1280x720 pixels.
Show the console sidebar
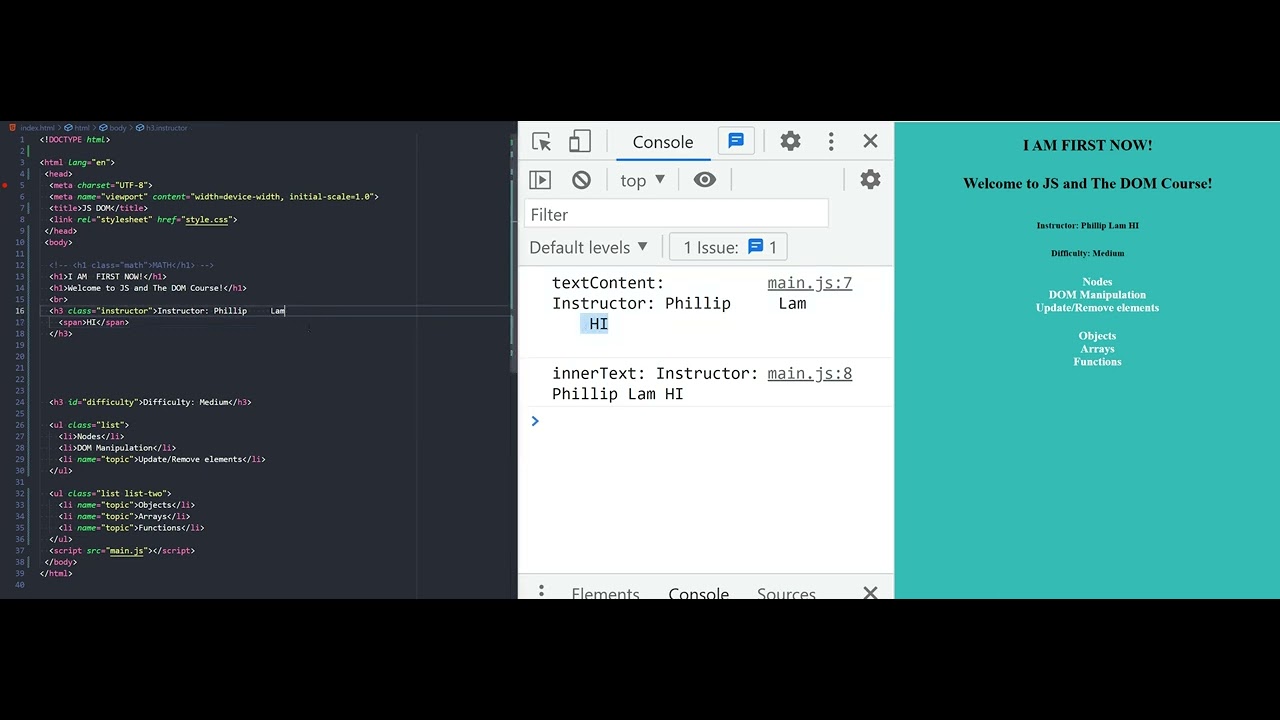(x=540, y=180)
